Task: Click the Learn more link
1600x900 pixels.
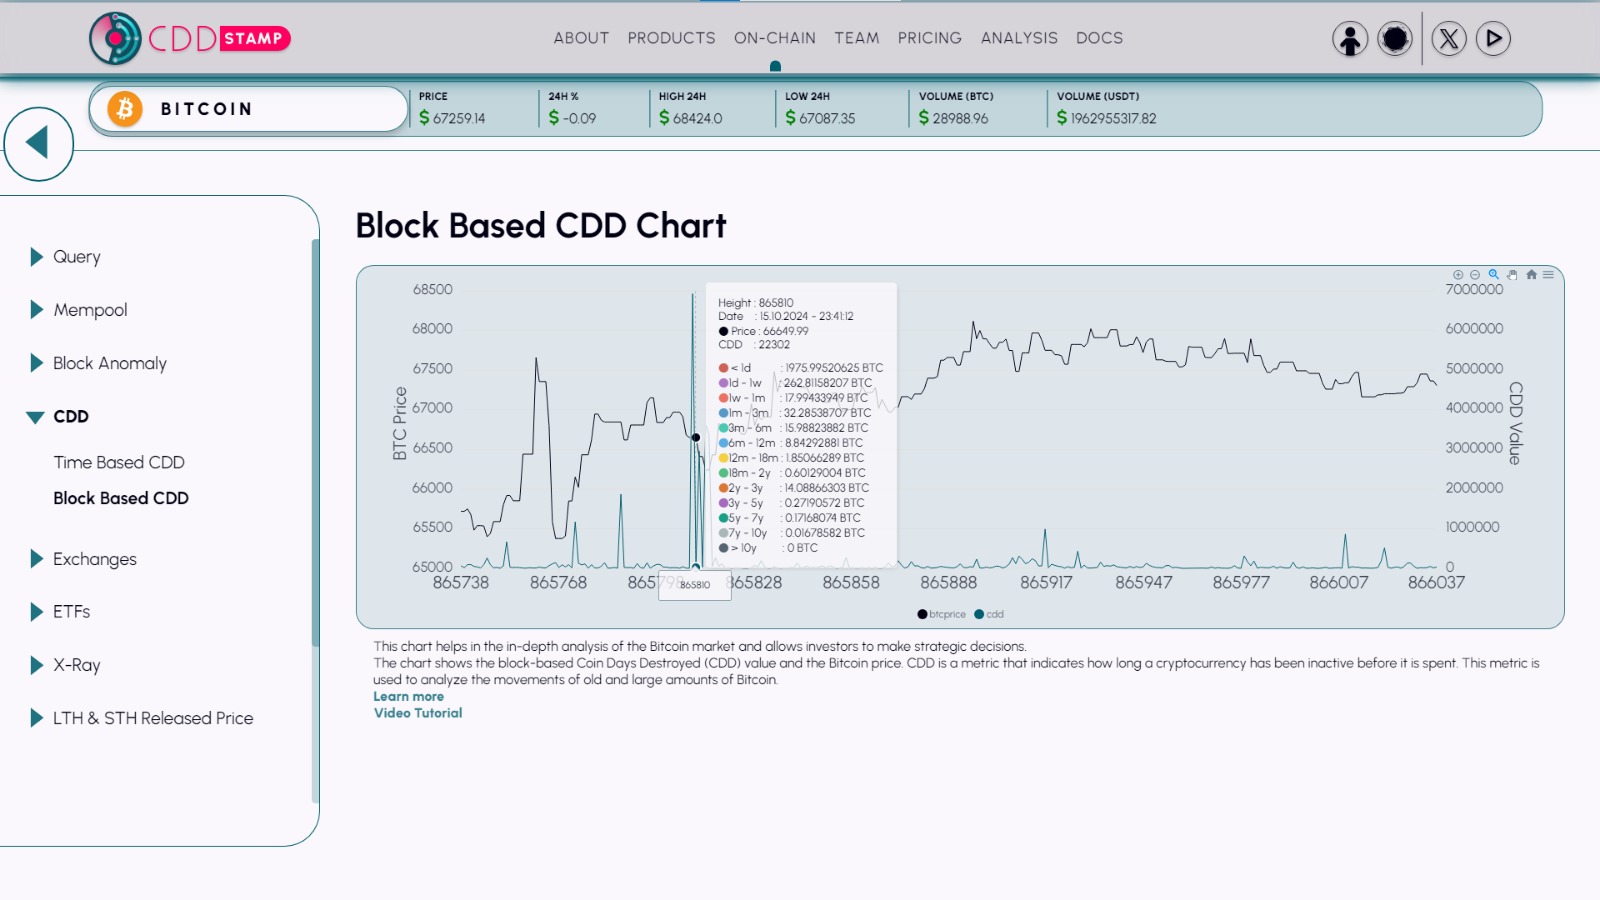Action: (408, 696)
